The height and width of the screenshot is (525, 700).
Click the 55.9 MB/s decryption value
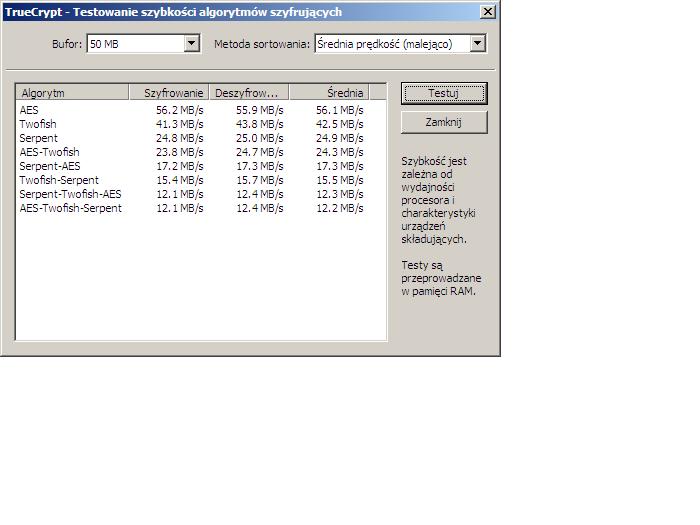click(259, 110)
